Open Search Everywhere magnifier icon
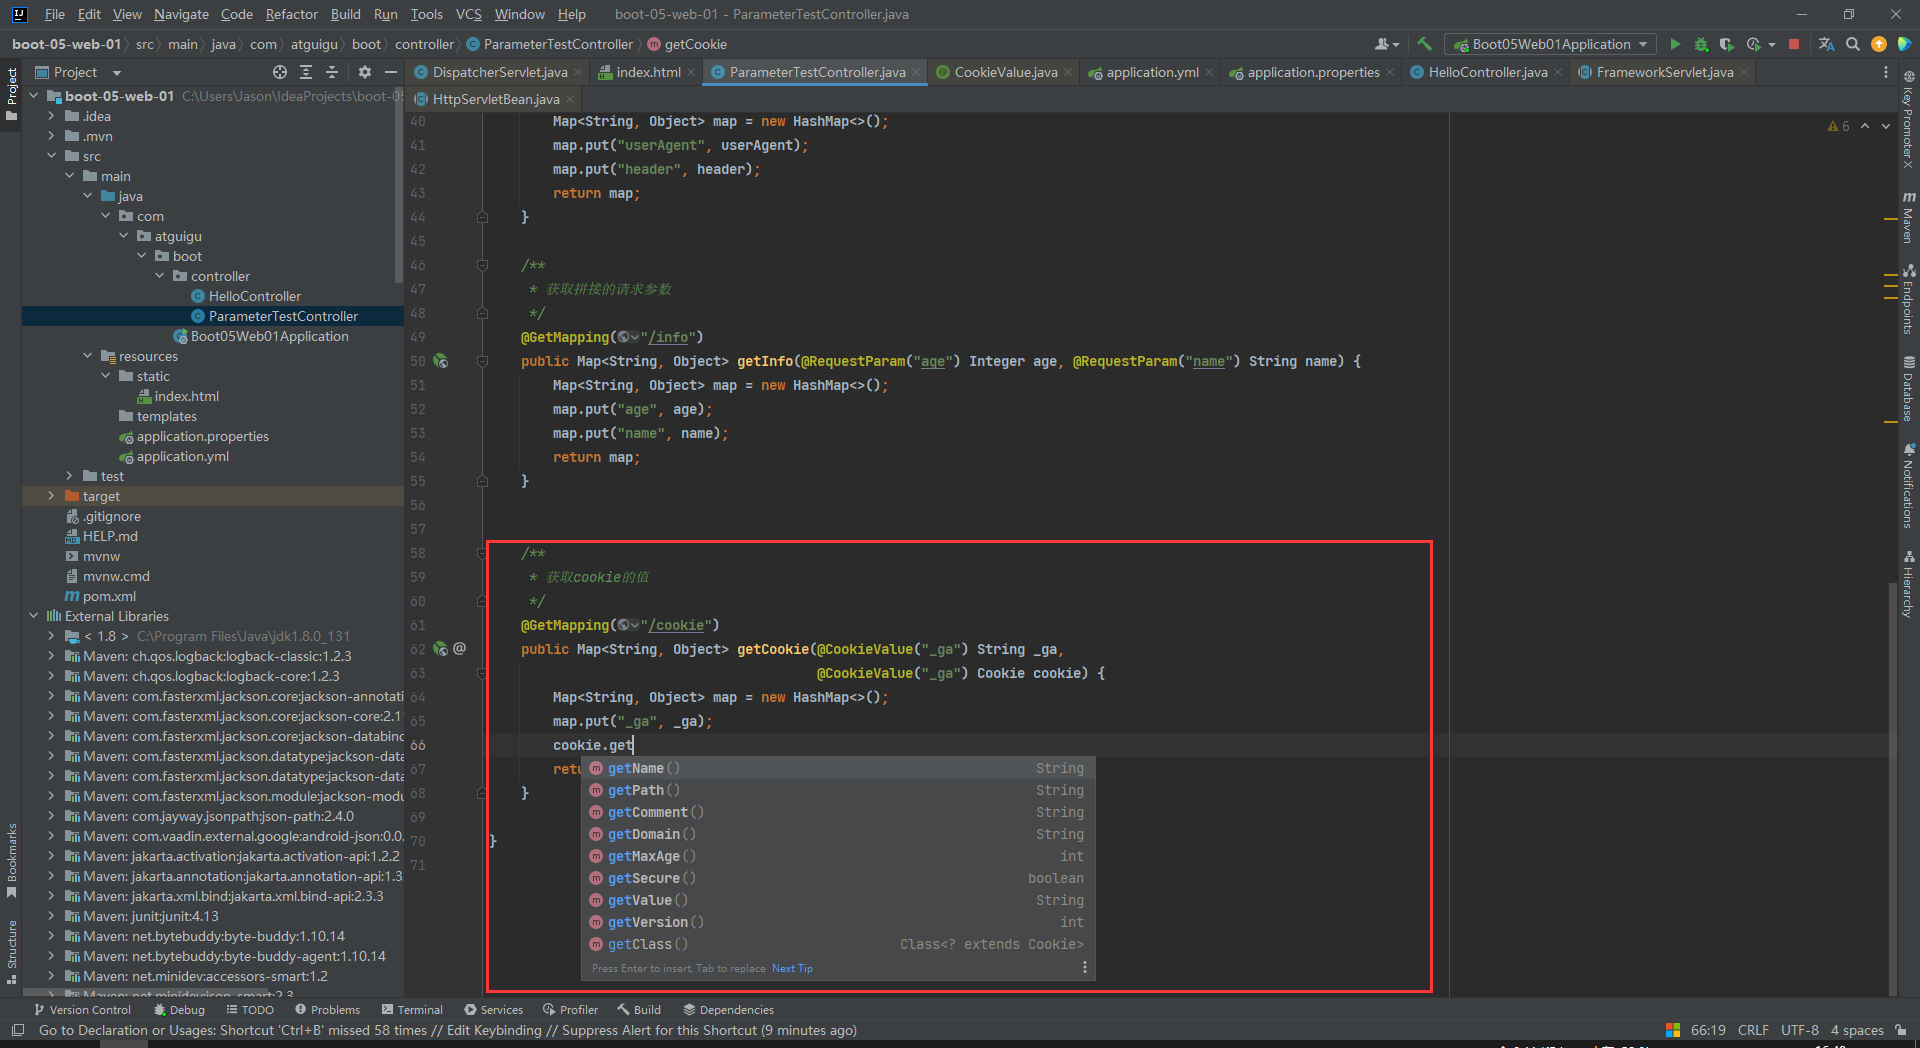The height and width of the screenshot is (1048, 1920). click(x=1853, y=44)
